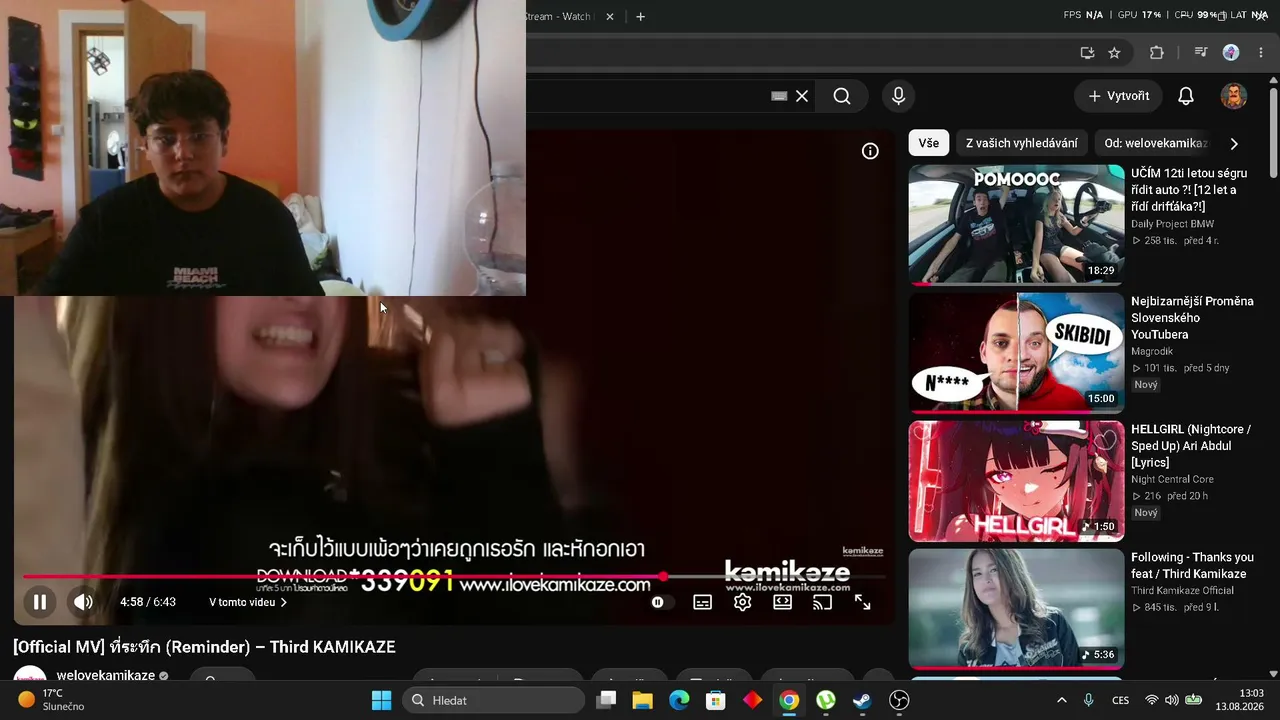Select the "Vše" filter chip
The width and height of the screenshot is (1280, 720).
coord(929,143)
